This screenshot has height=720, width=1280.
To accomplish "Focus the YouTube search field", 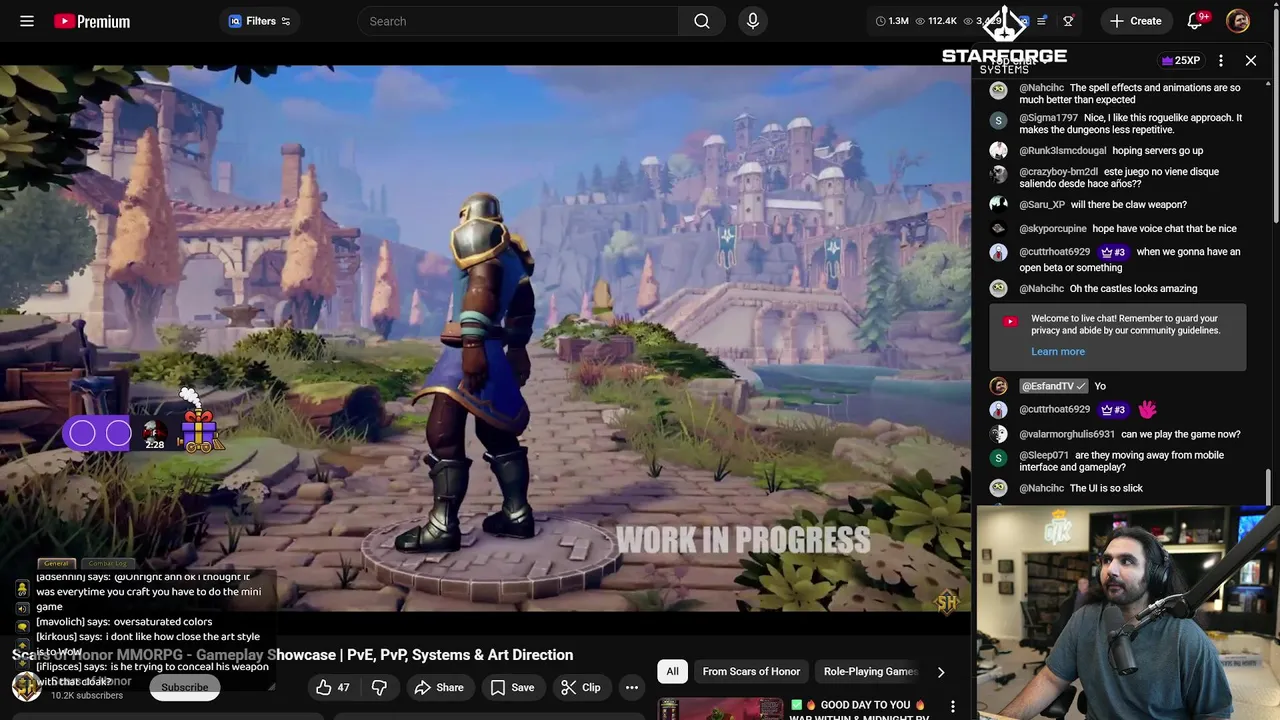I will pyautogui.click(x=517, y=21).
